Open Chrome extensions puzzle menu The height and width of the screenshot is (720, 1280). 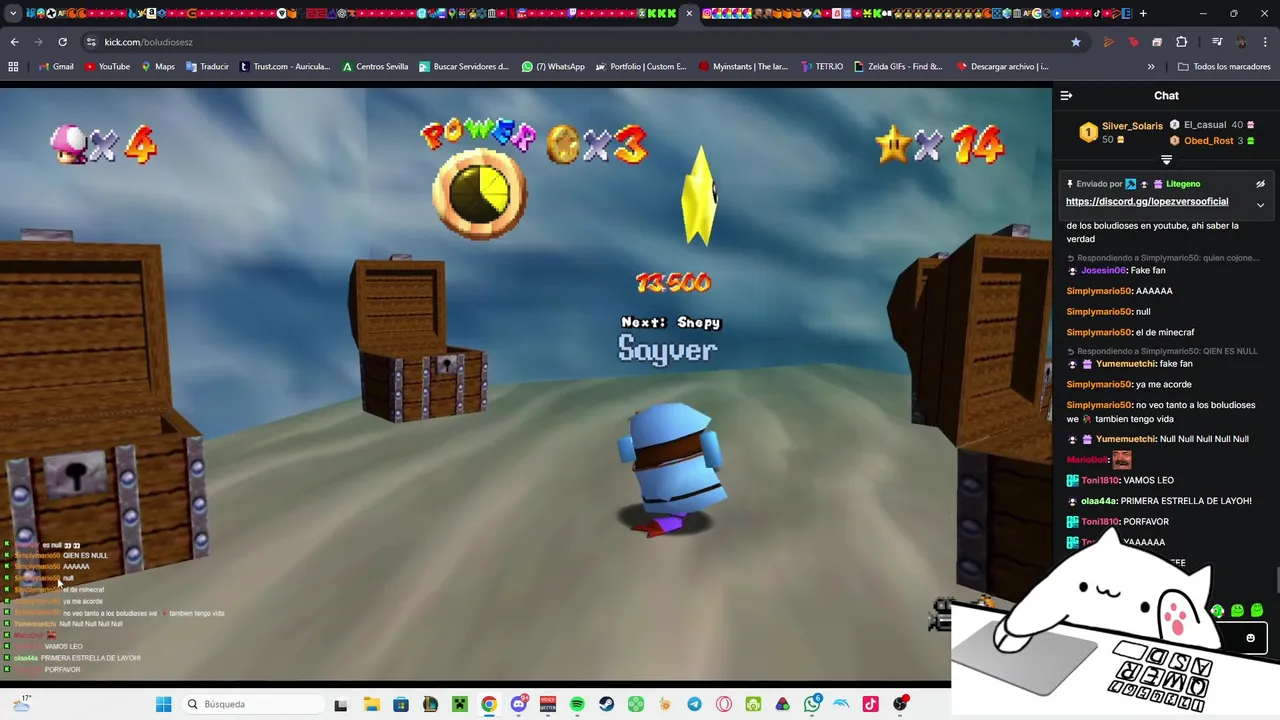tap(1182, 42)
